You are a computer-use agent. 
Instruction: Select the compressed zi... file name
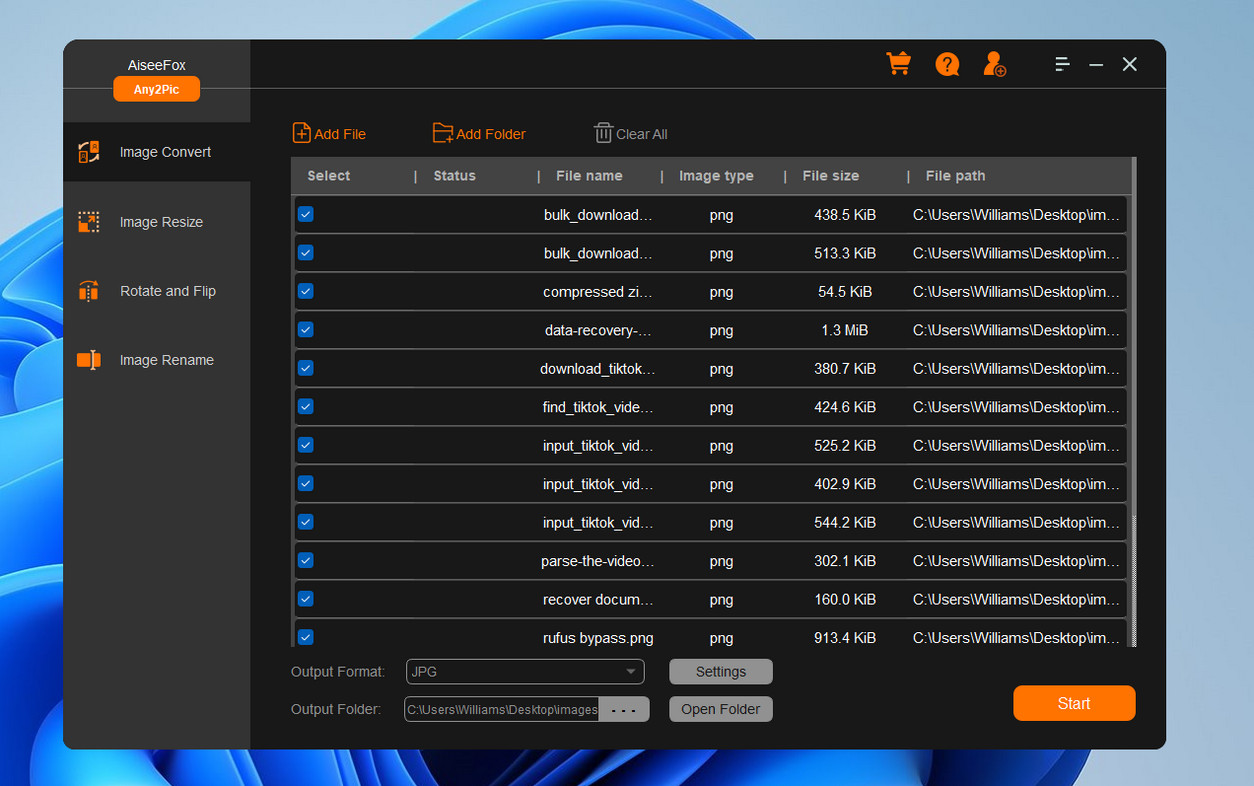[x=598, y=292]
